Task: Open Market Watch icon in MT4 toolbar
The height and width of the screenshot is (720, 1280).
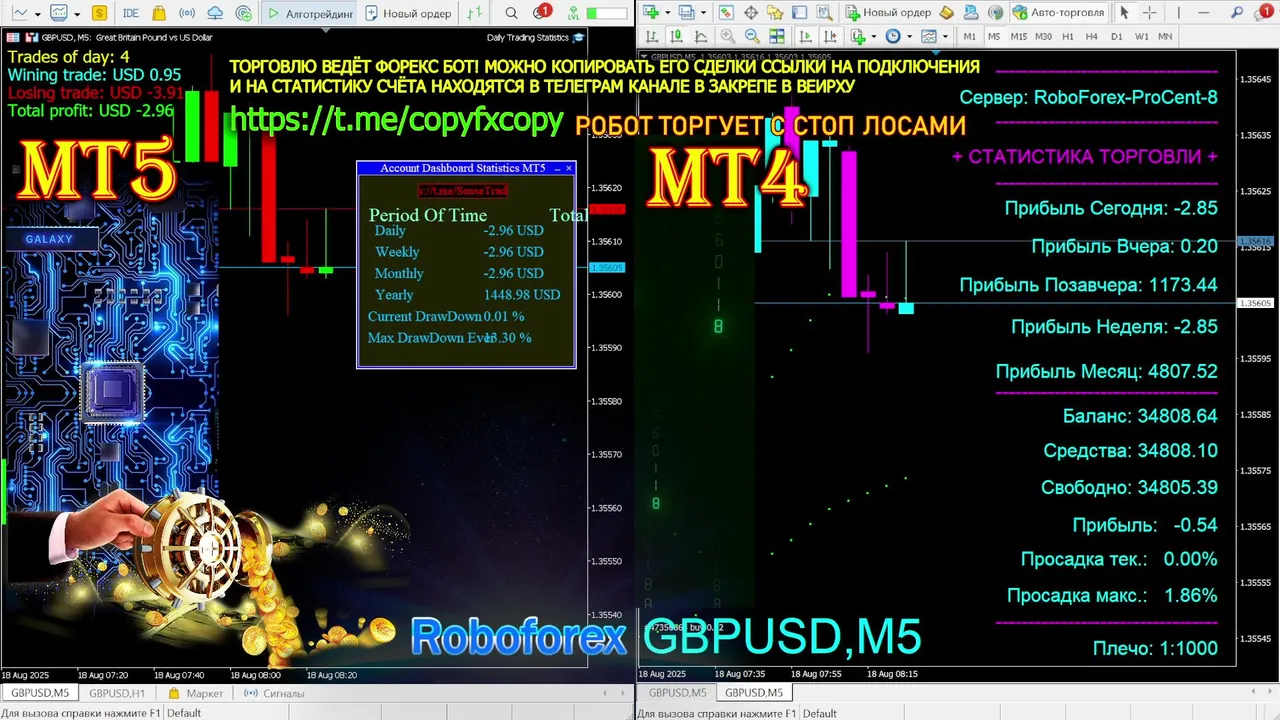Action: click(x=725, y=13)
